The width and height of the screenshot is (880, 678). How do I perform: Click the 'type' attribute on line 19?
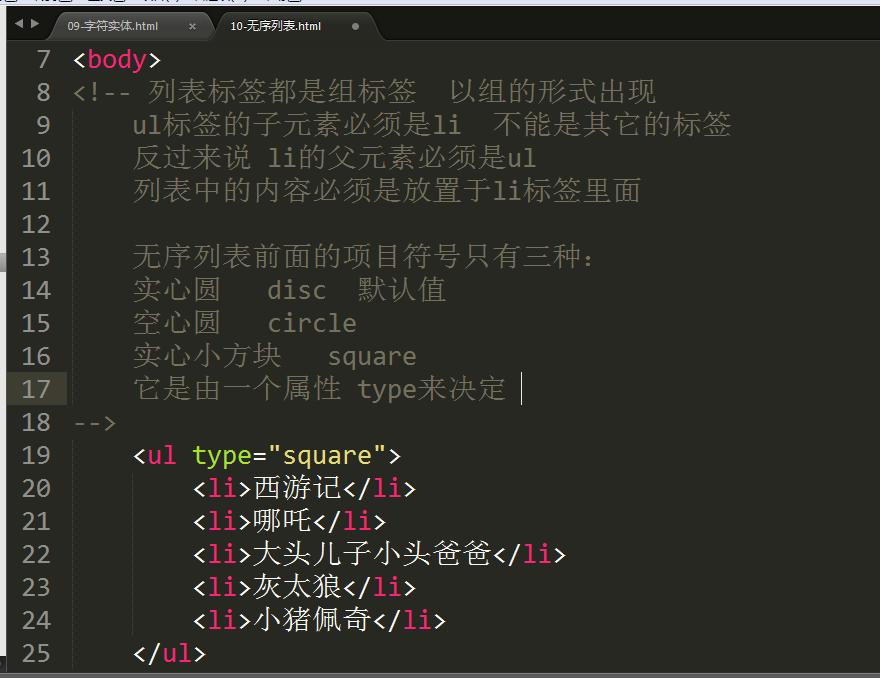click(x=222, y=456)
